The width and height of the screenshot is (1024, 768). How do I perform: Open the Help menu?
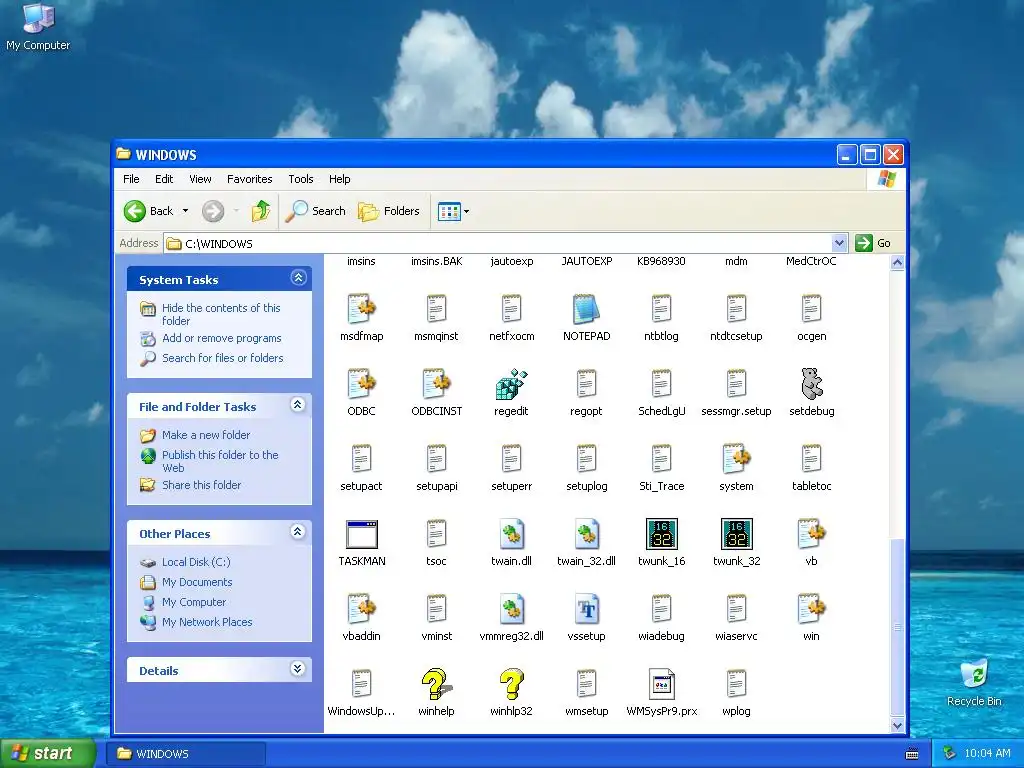point(339,179)
